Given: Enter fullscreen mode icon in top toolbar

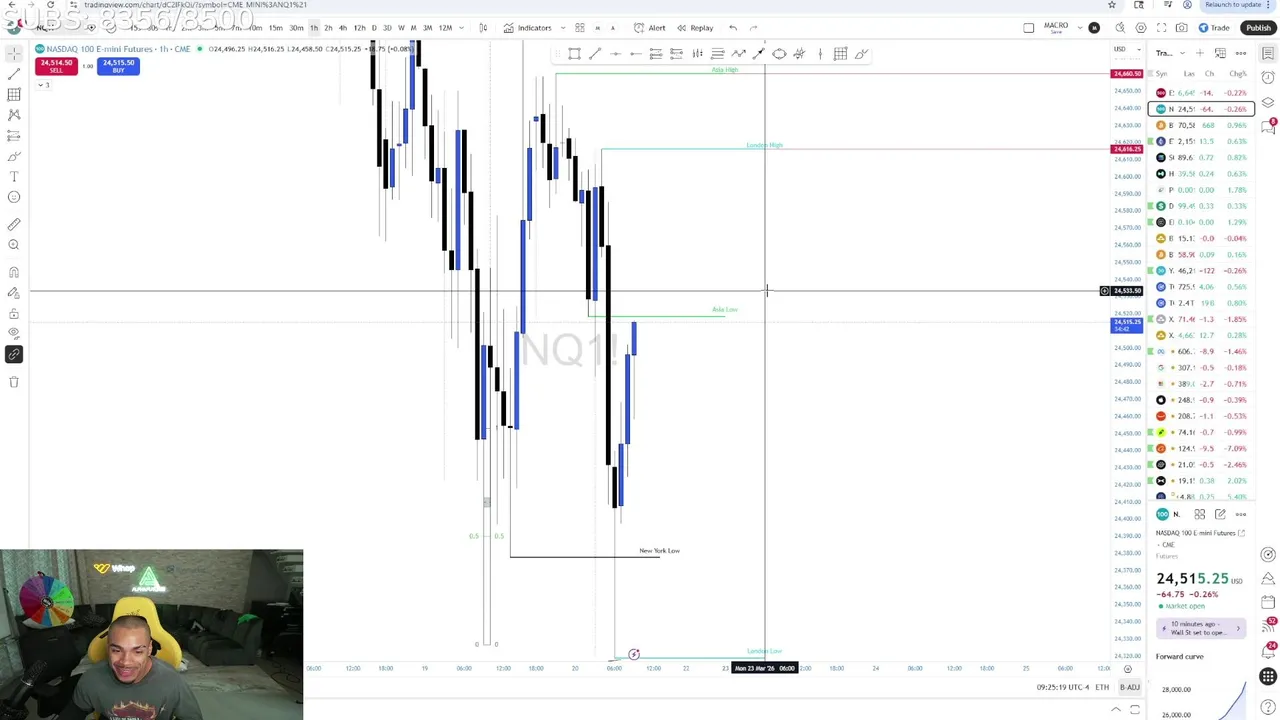Looking at the screenshot, I should coord(1161,28).
